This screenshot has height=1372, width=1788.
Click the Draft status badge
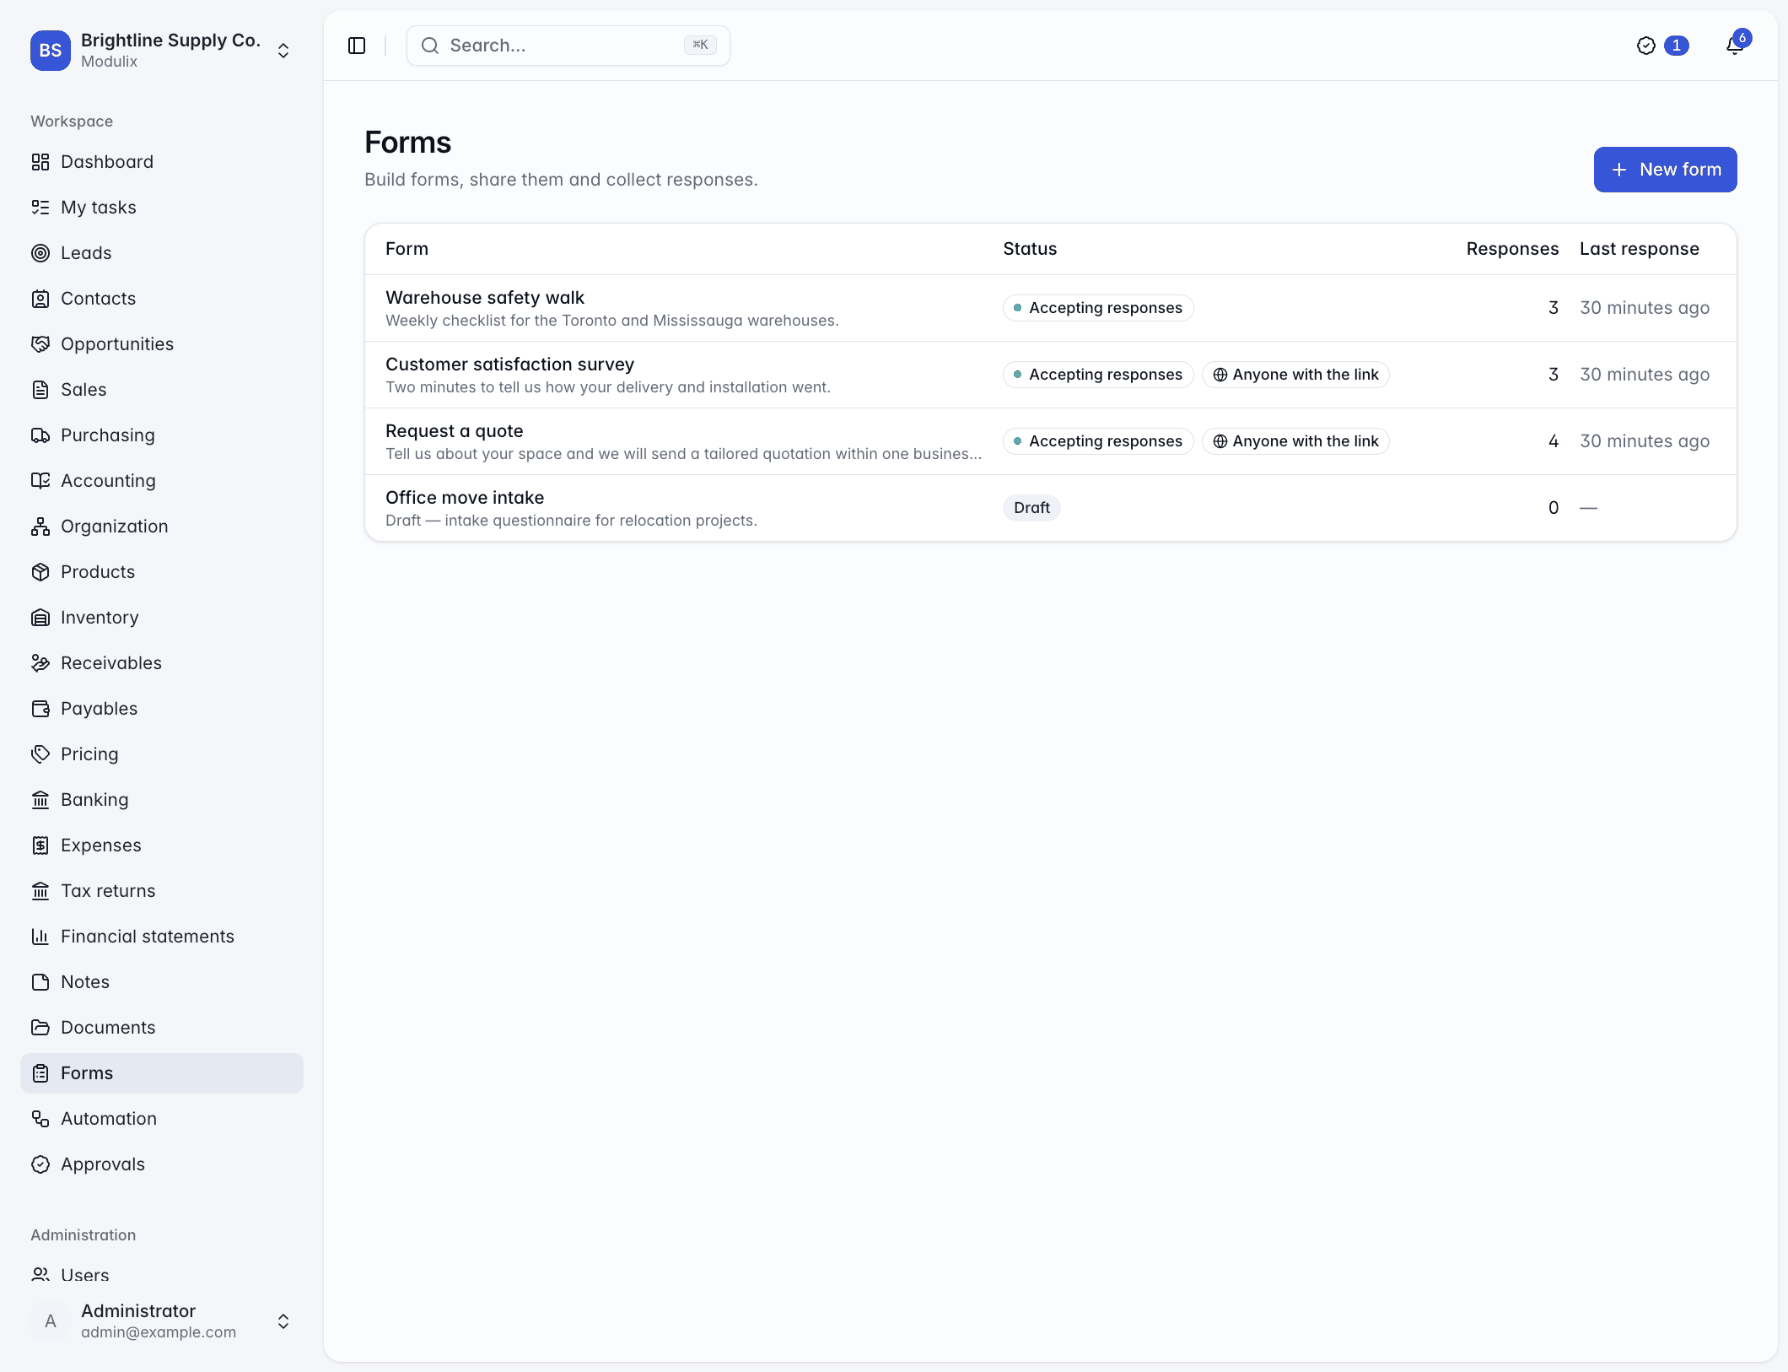tap(1031, 508)
